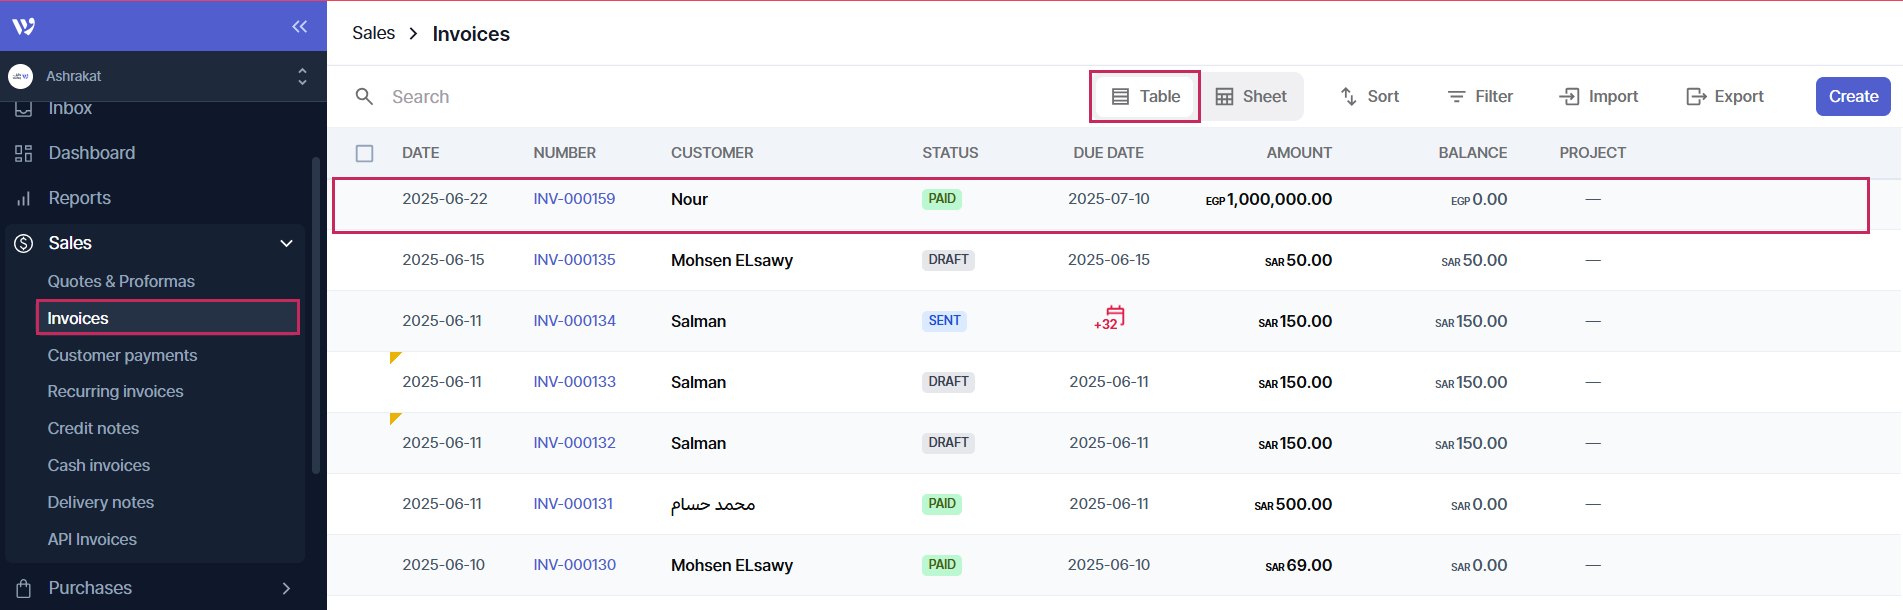1903x610 pixels.
Task: Open Customer payments in sidebar
Action: [122, 355]
